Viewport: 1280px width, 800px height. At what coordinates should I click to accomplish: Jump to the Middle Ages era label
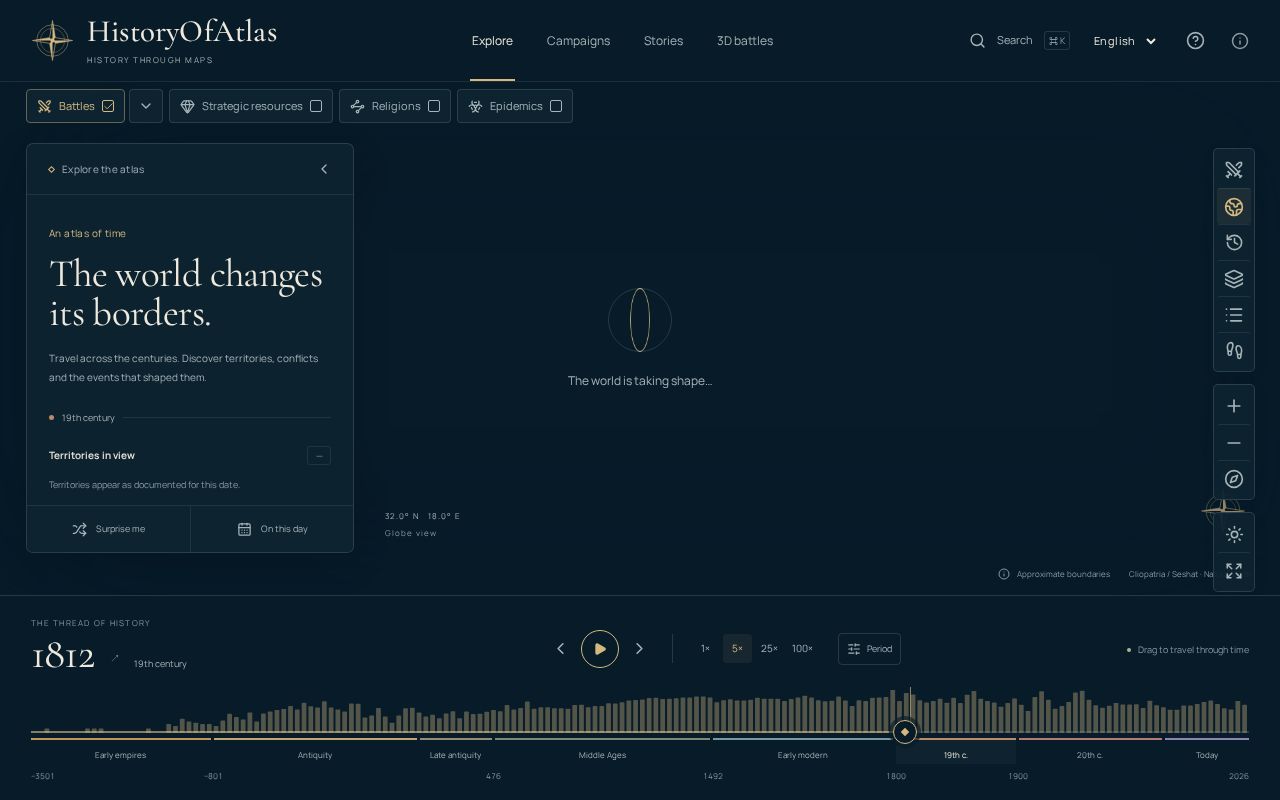[x=602, y=755]
